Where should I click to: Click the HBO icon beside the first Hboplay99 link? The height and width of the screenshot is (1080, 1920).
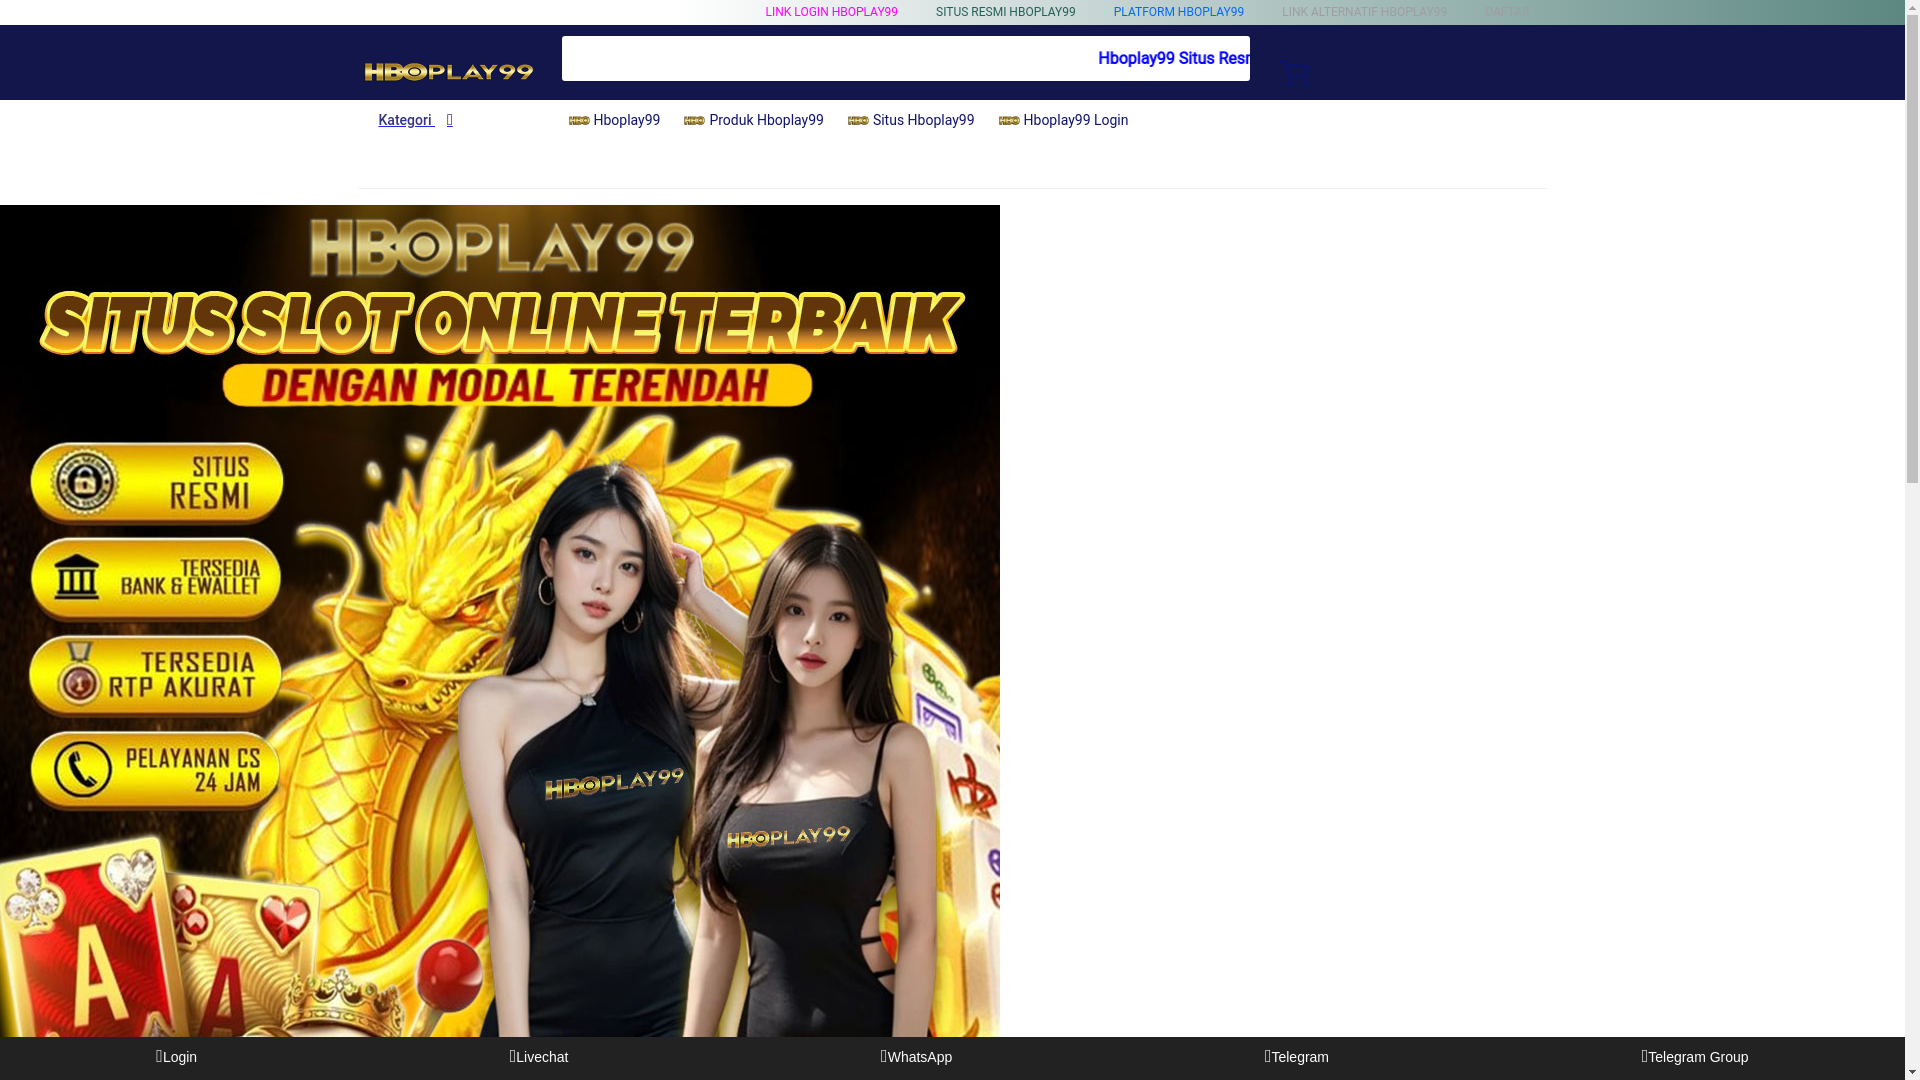579,121
